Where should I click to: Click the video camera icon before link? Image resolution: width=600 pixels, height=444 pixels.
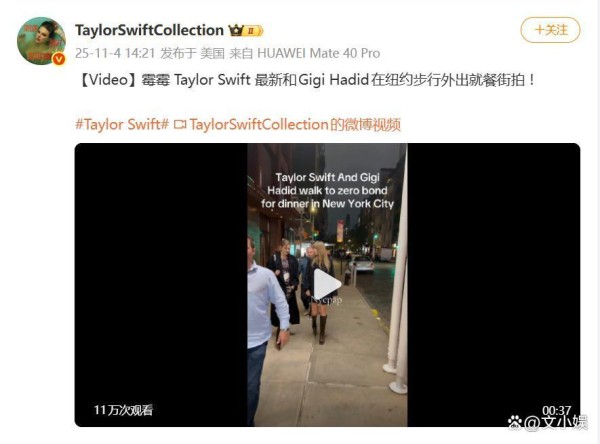pyautogui.click(x=180, y=125)
